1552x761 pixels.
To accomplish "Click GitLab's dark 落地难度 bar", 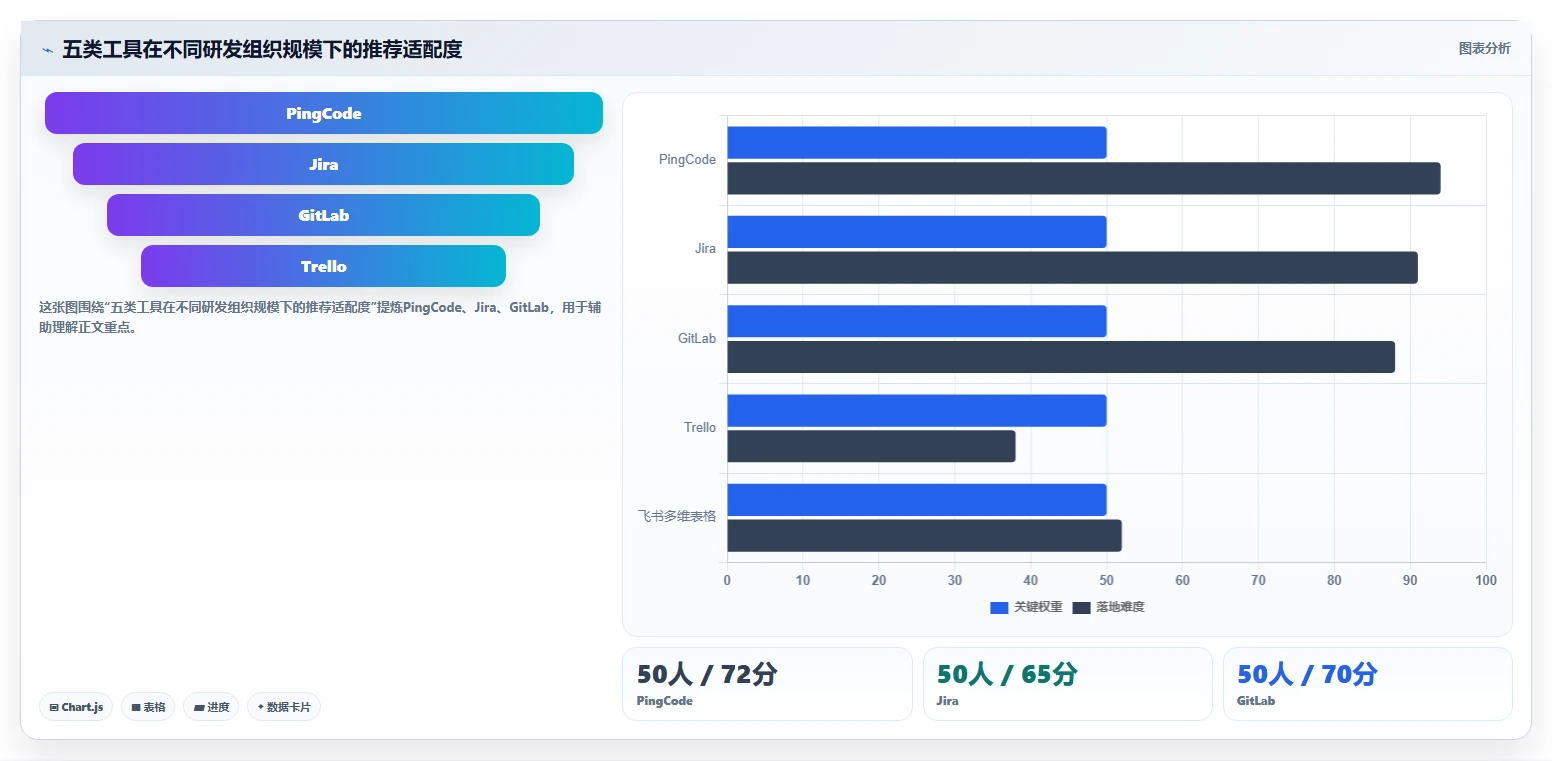I will [1061, 357].
